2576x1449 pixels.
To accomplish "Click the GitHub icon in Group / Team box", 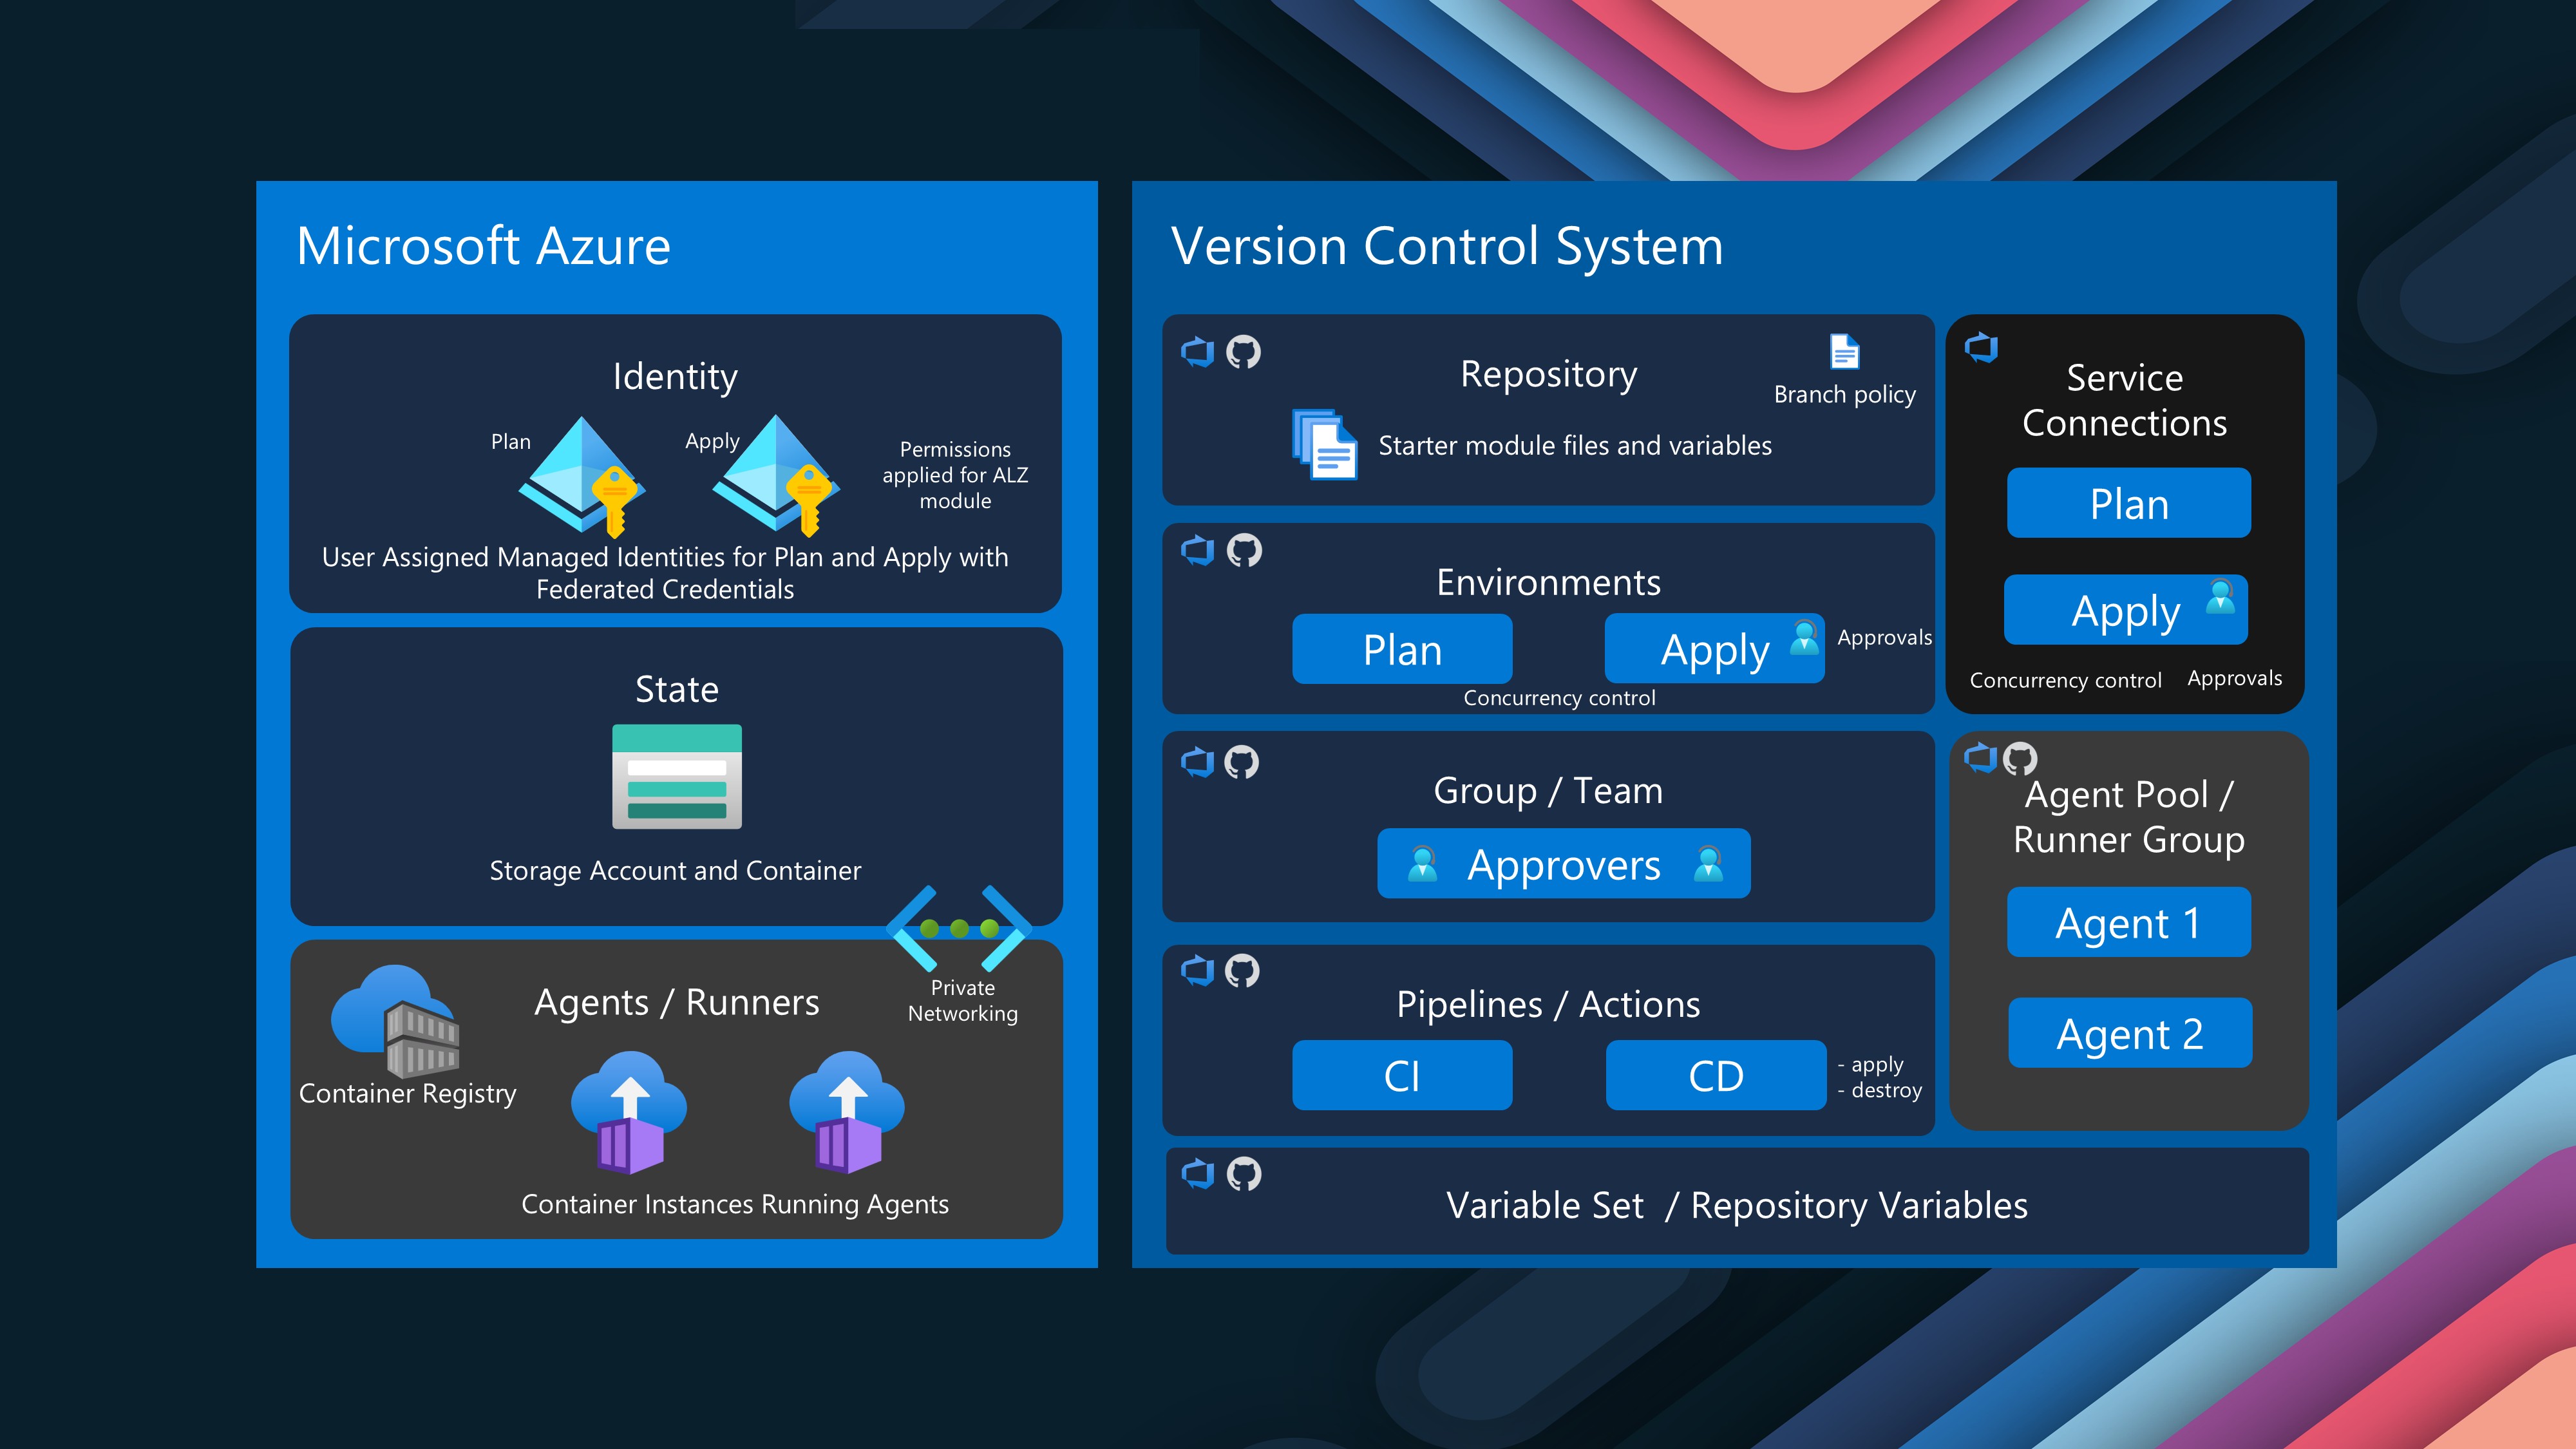I will pos(1242,762).
